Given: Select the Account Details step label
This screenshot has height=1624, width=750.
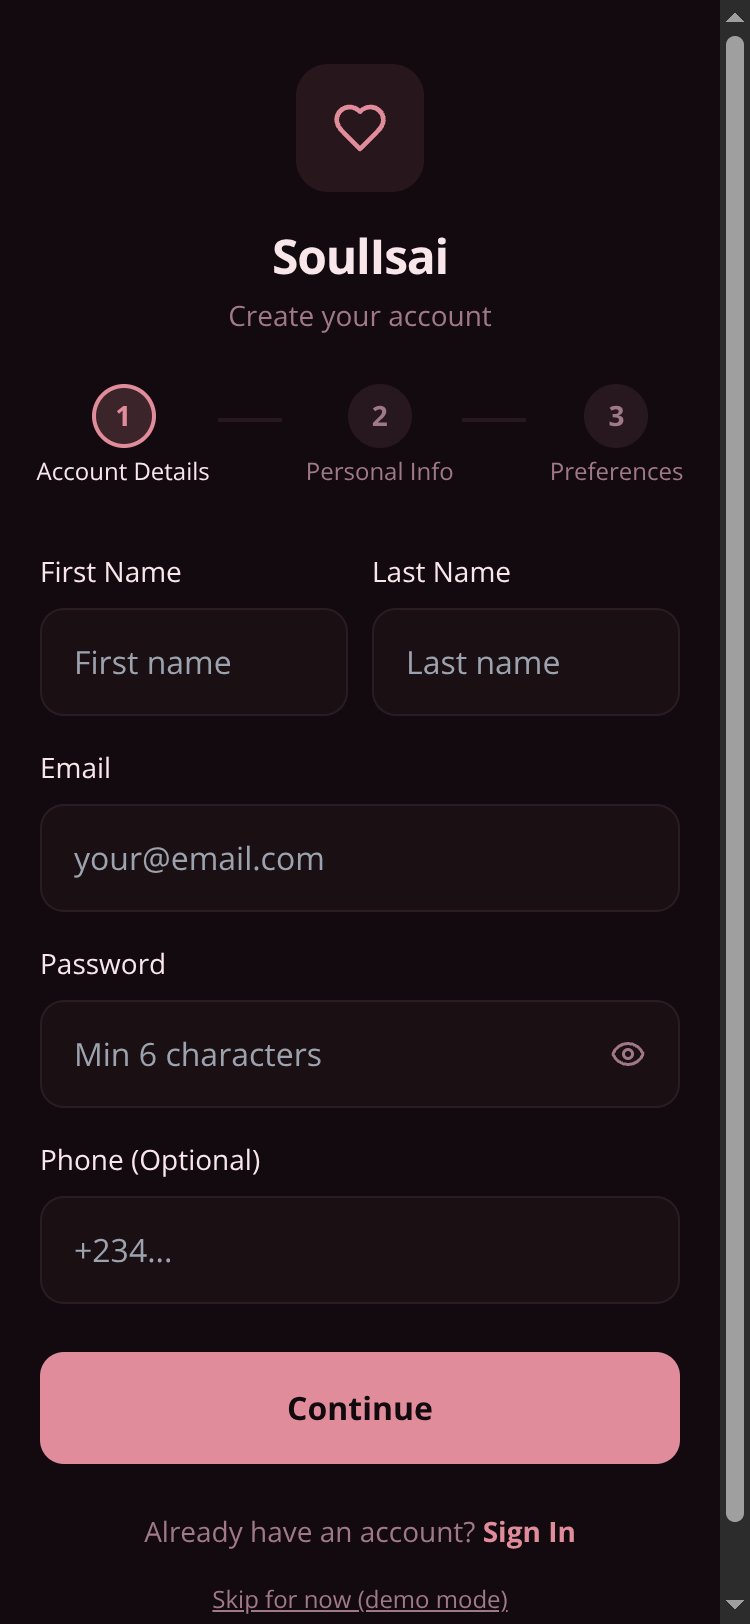Looking at the screenshot, I should tap(123, 471).
